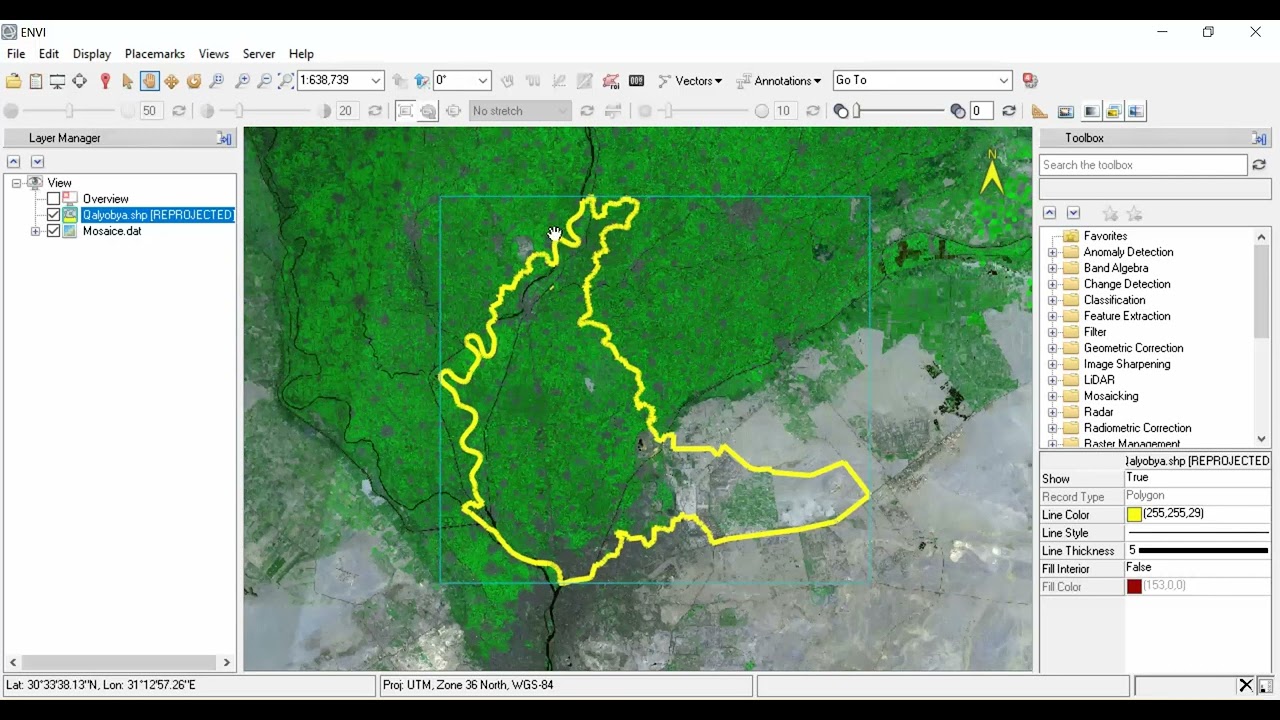Open the Portal tool
The width and height of the screenshot is (1280, 720).
[x=1065, y=111]
